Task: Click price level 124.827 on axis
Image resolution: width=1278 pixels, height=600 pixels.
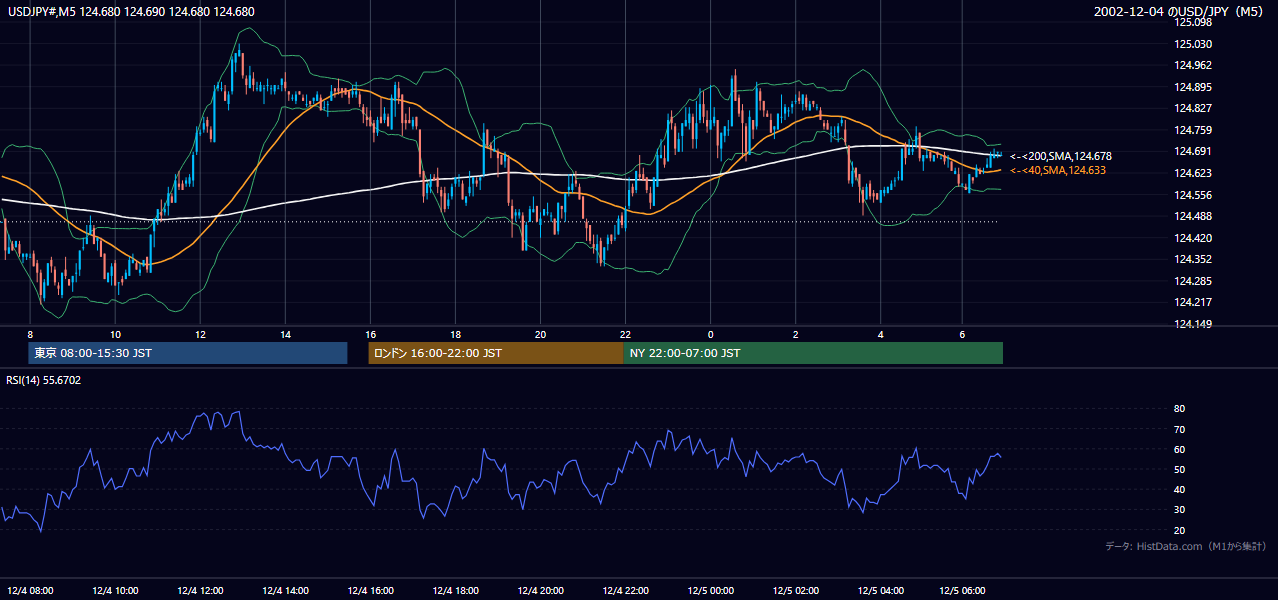Action: pos(1193,108)
